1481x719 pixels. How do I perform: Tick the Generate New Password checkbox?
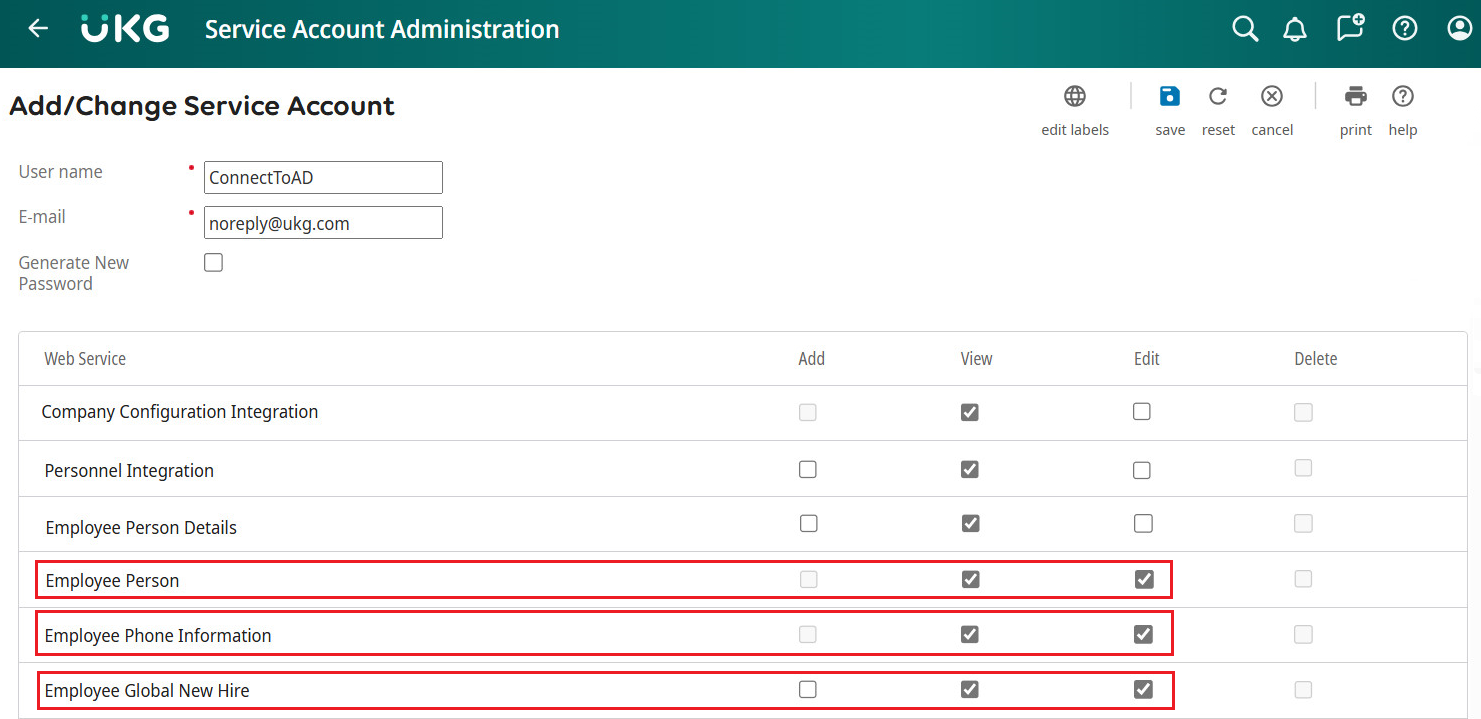[x=213, y=263]
